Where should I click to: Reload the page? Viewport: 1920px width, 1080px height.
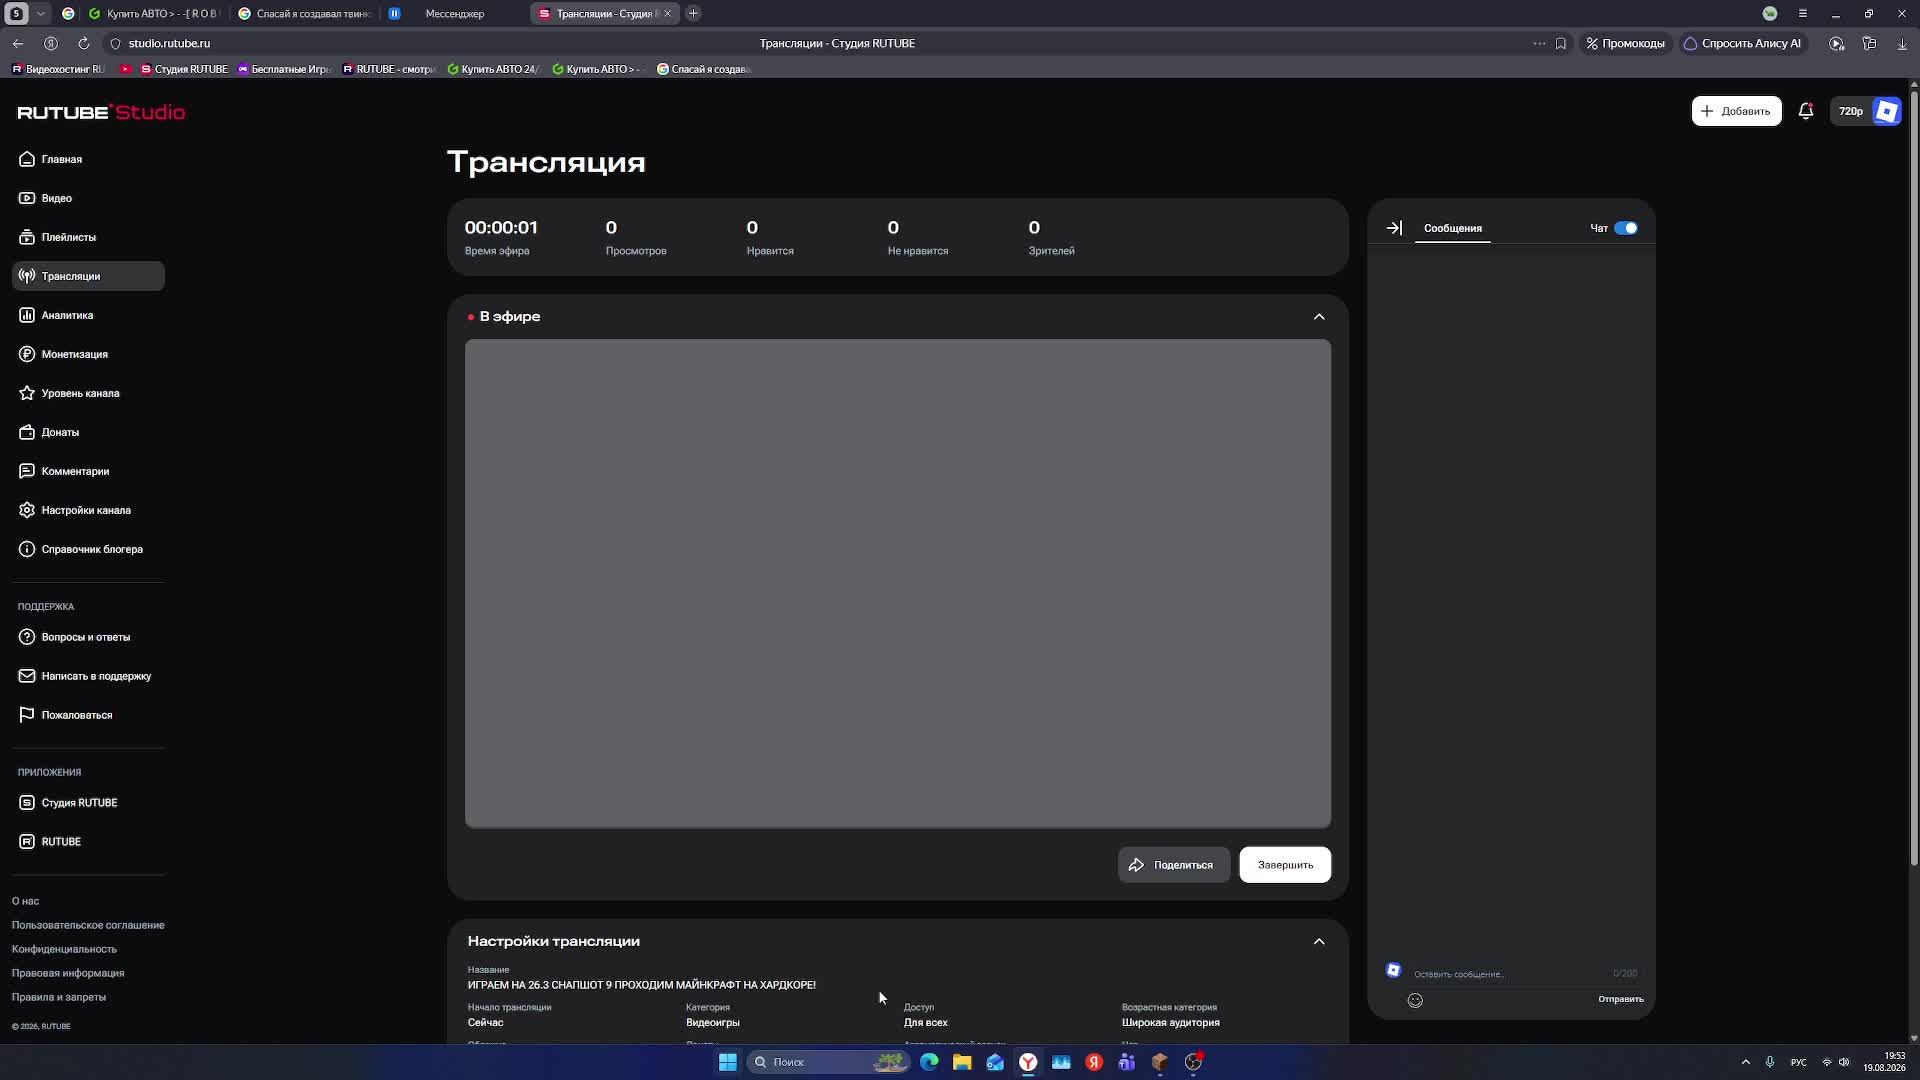coord(84,43)
